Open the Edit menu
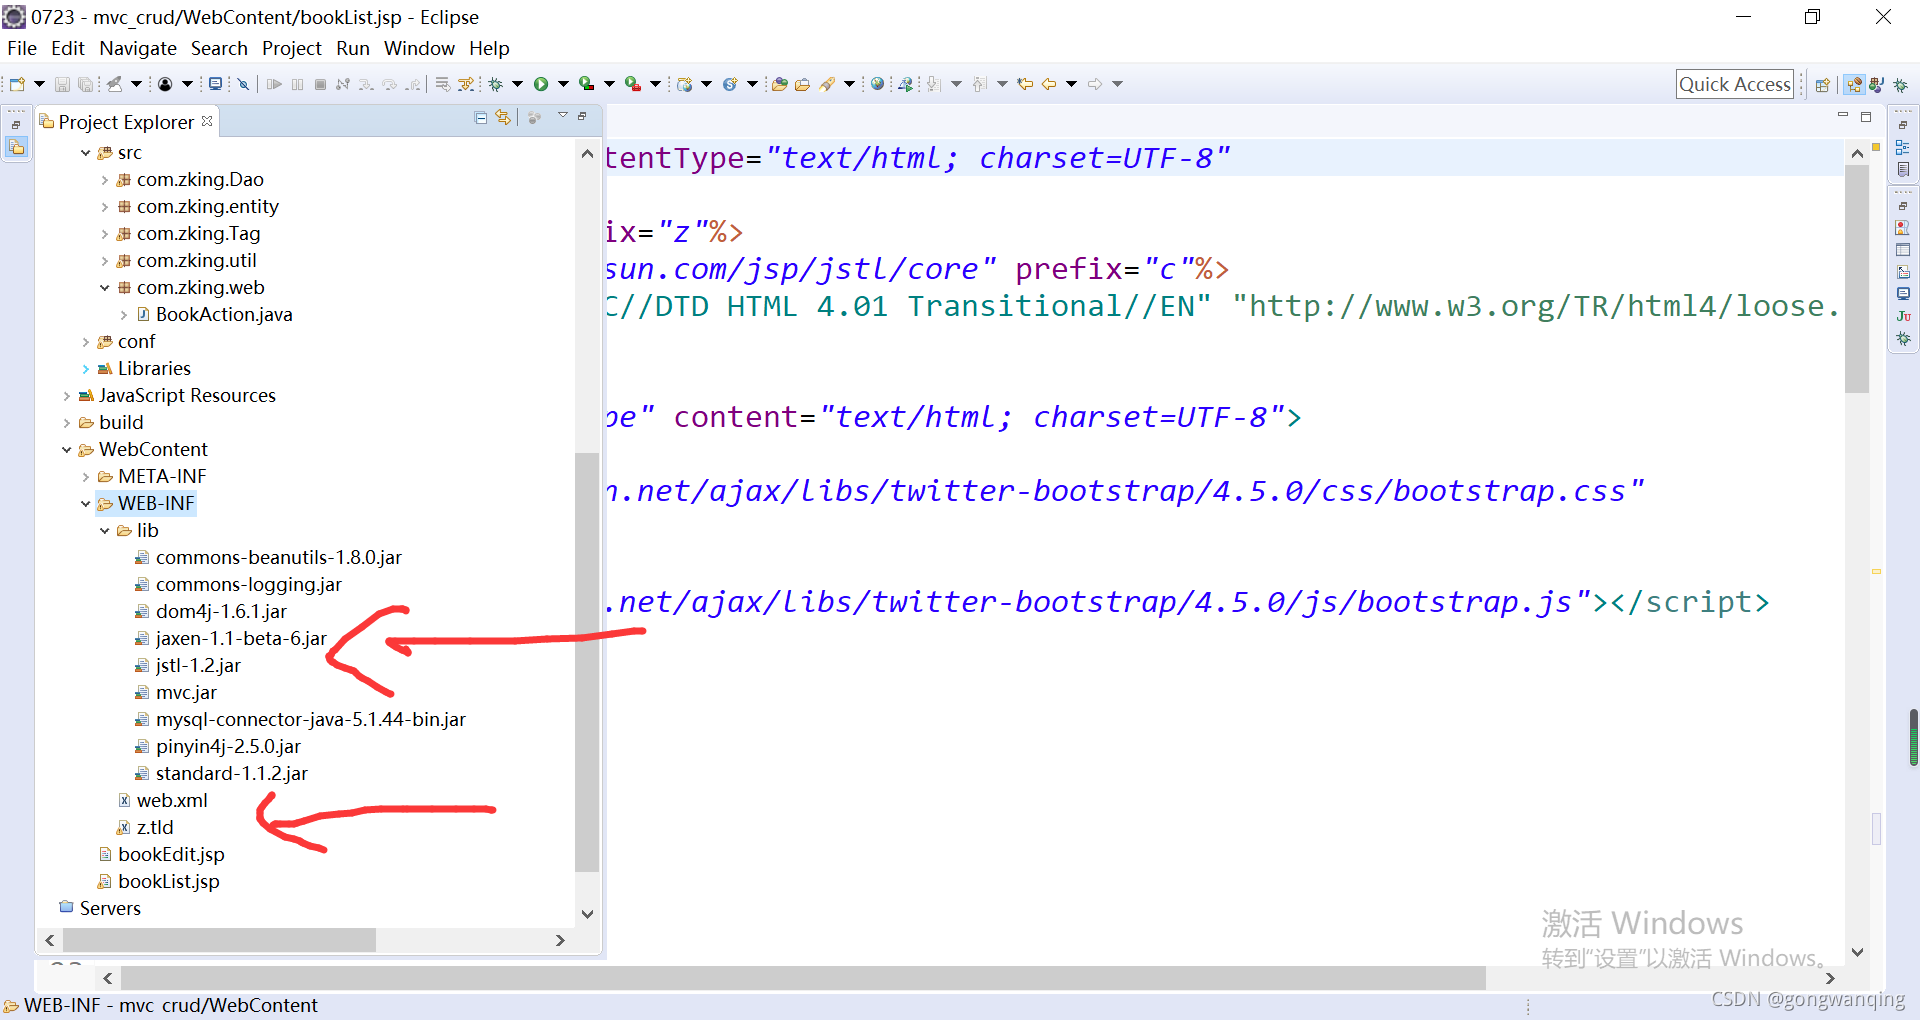The height and width of the screenshot is (1020, 1920). tap(68, 48)
